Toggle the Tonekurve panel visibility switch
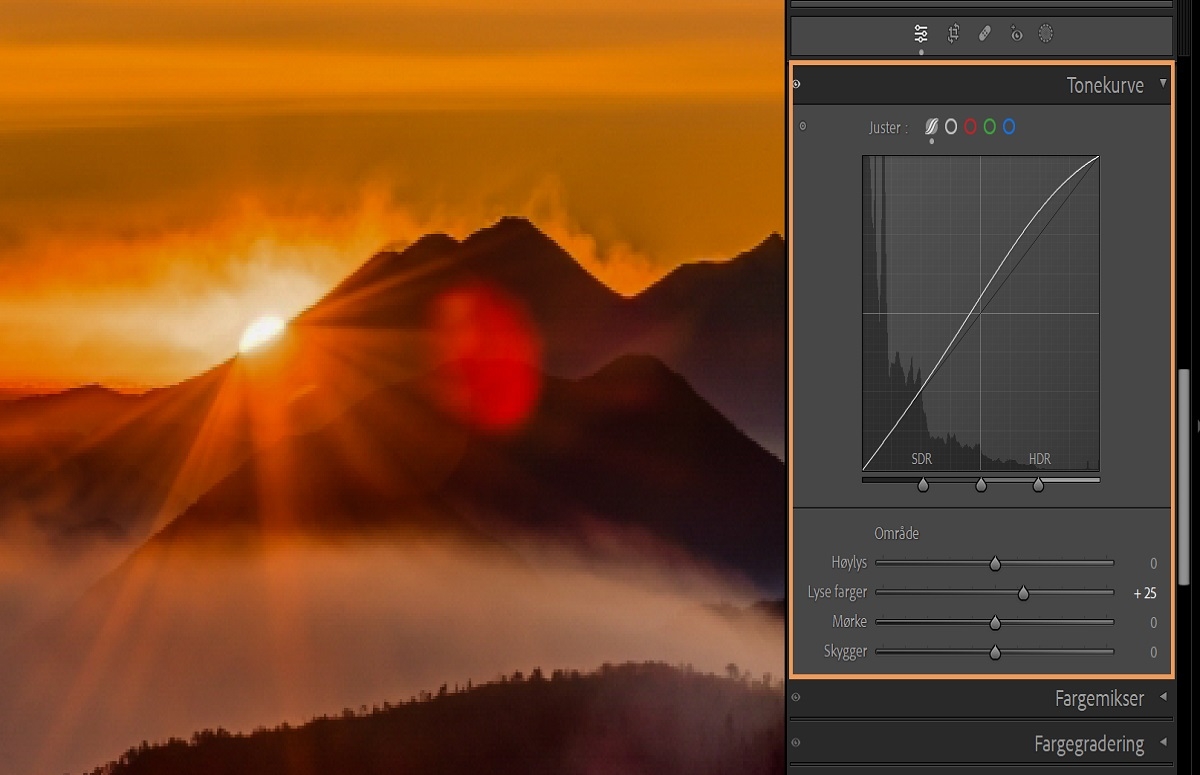The width and height of the screenshot is (1200, 775). [x=796, y=85]
